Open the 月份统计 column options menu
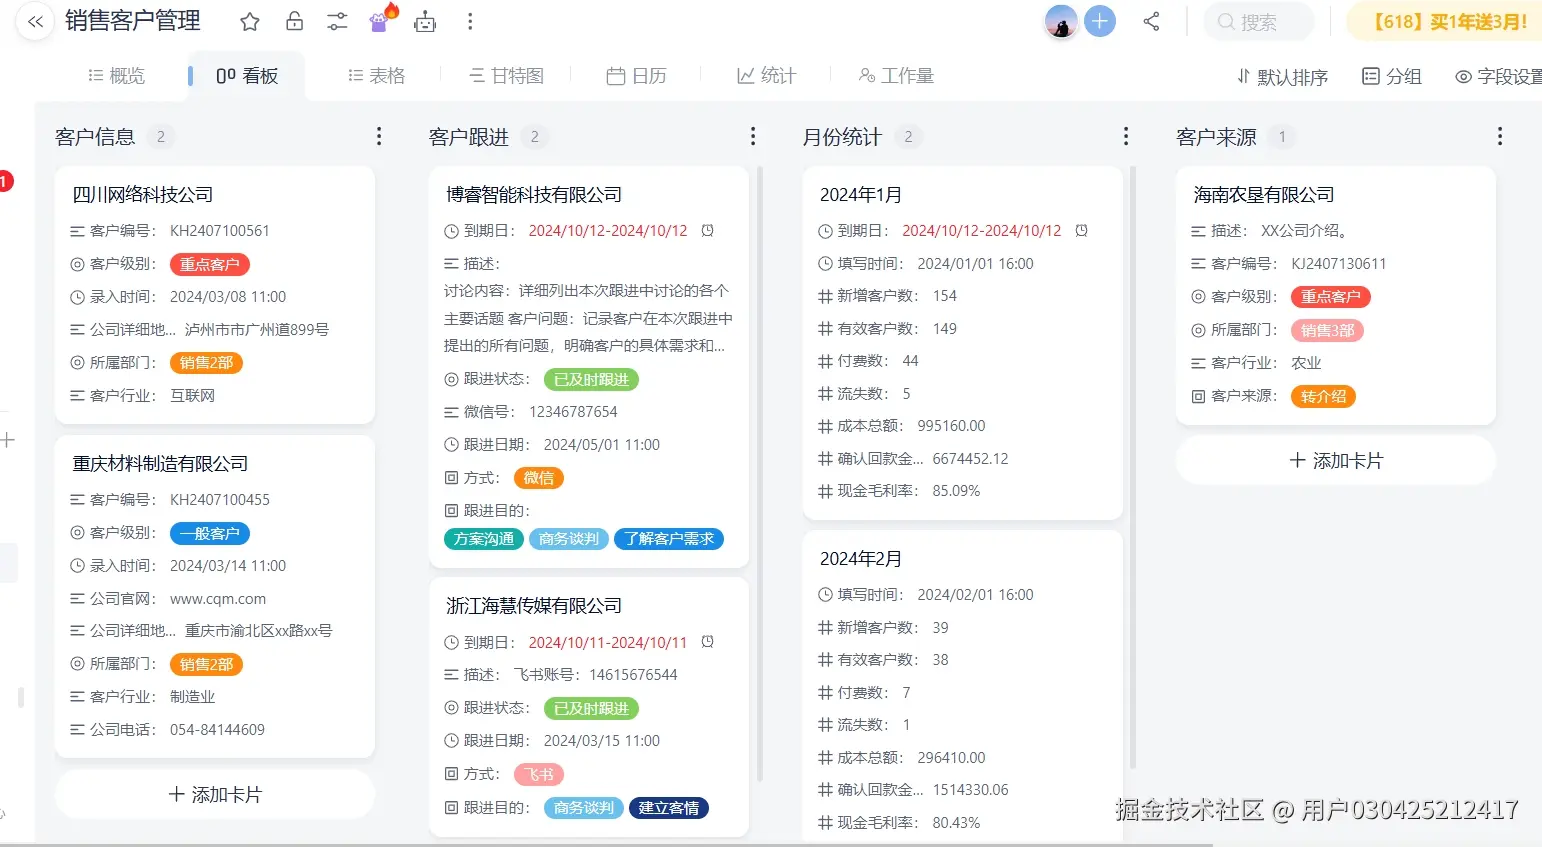1542x847 pixels. (x=1126, y=136)
